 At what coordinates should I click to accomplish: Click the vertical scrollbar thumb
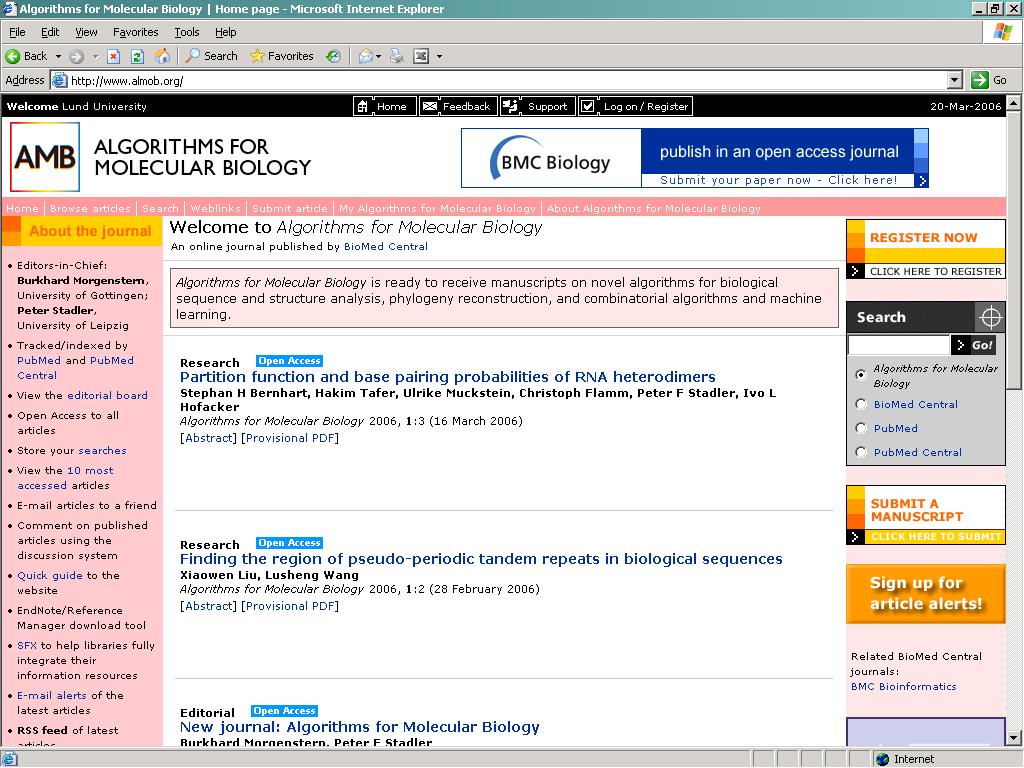pos(1013,250)
